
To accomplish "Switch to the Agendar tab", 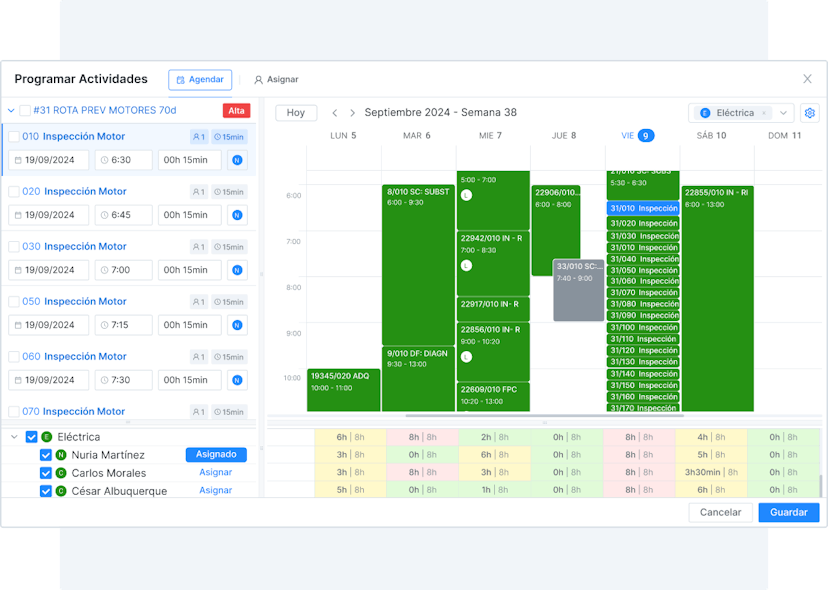I will click(200, 79).
